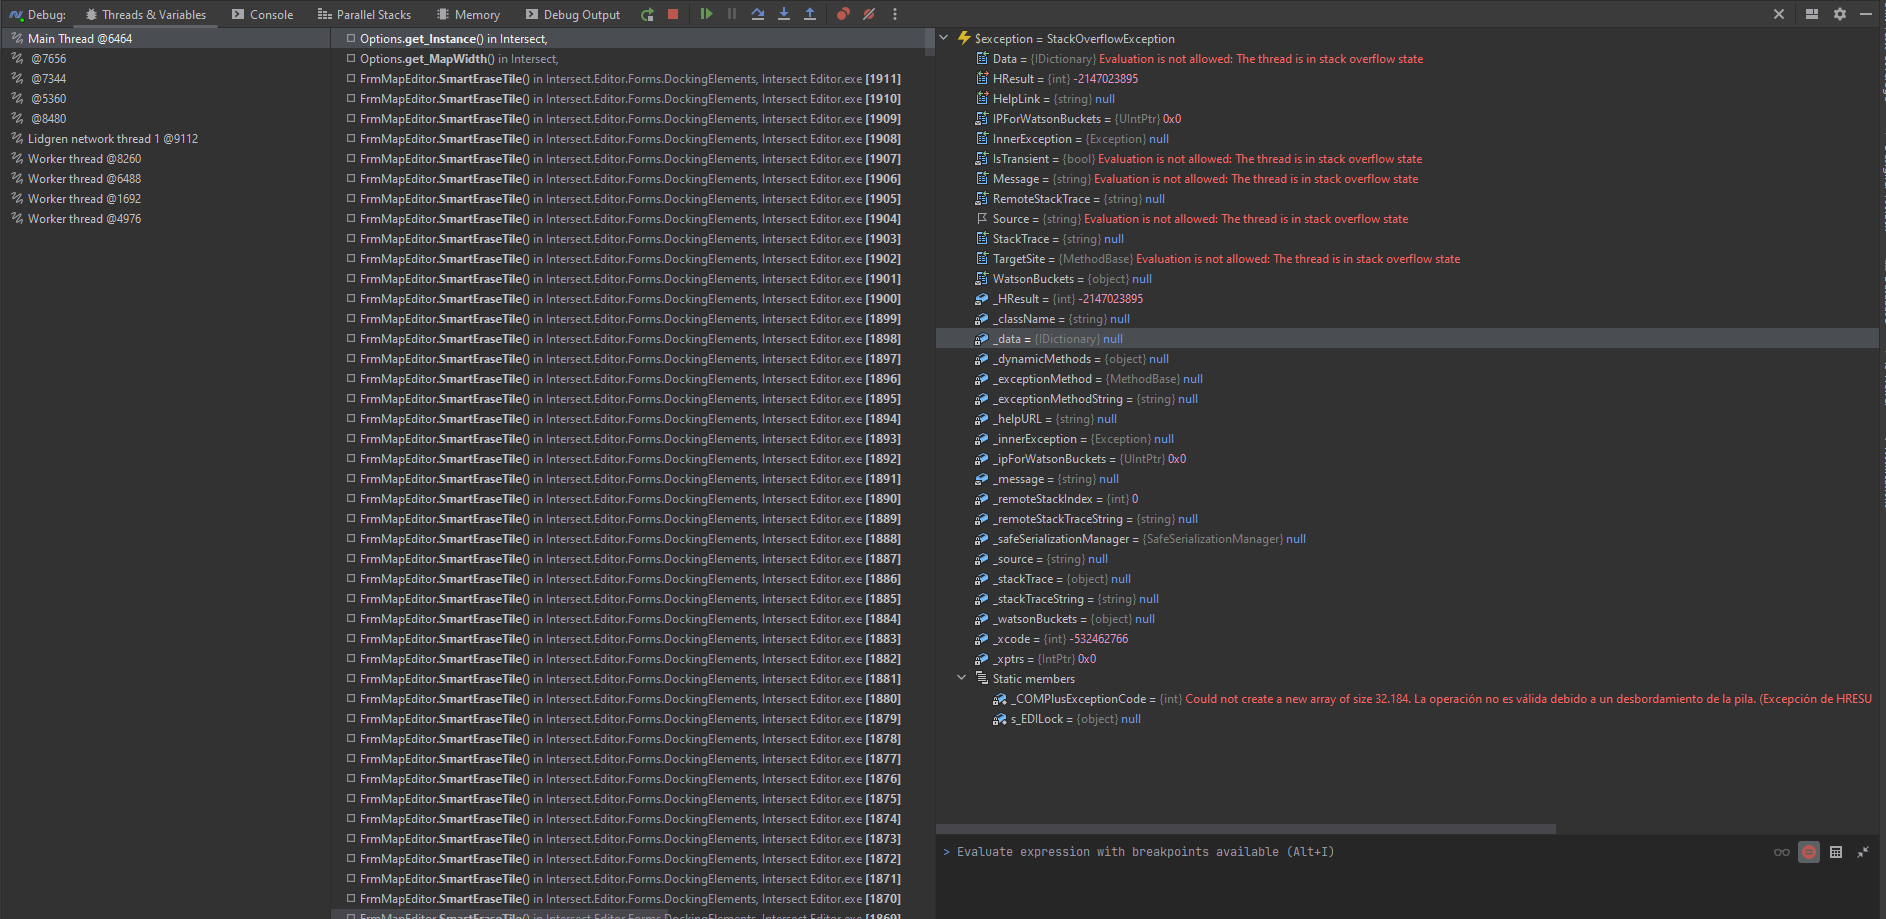
Task: Switch to the Console tab
Action: click(x=262, y=14)
